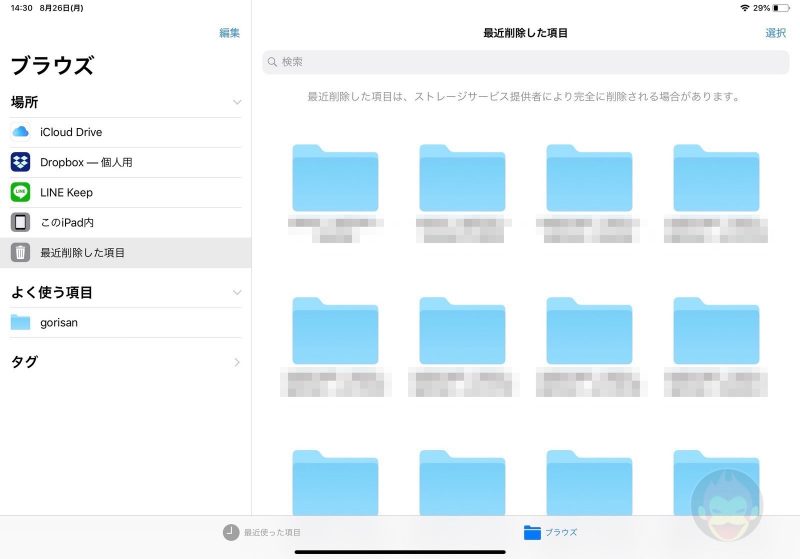Open third folder in bottom row
This screenshot has height=559, width=800.
click(589, 482)
